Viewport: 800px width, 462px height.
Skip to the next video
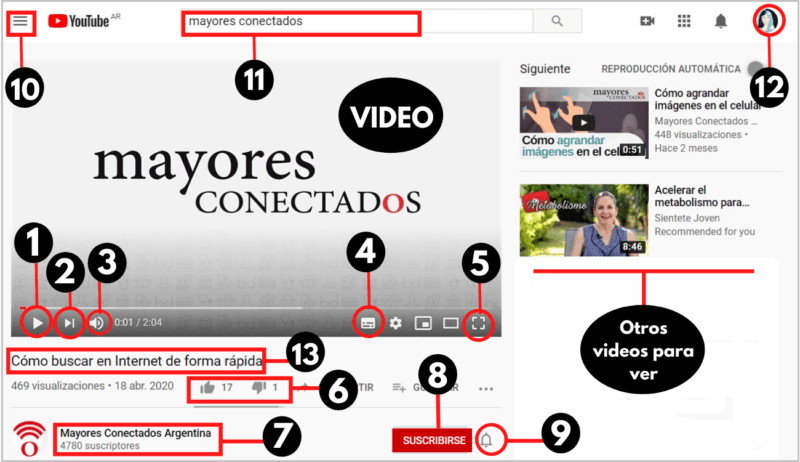[x=70, y=323]
